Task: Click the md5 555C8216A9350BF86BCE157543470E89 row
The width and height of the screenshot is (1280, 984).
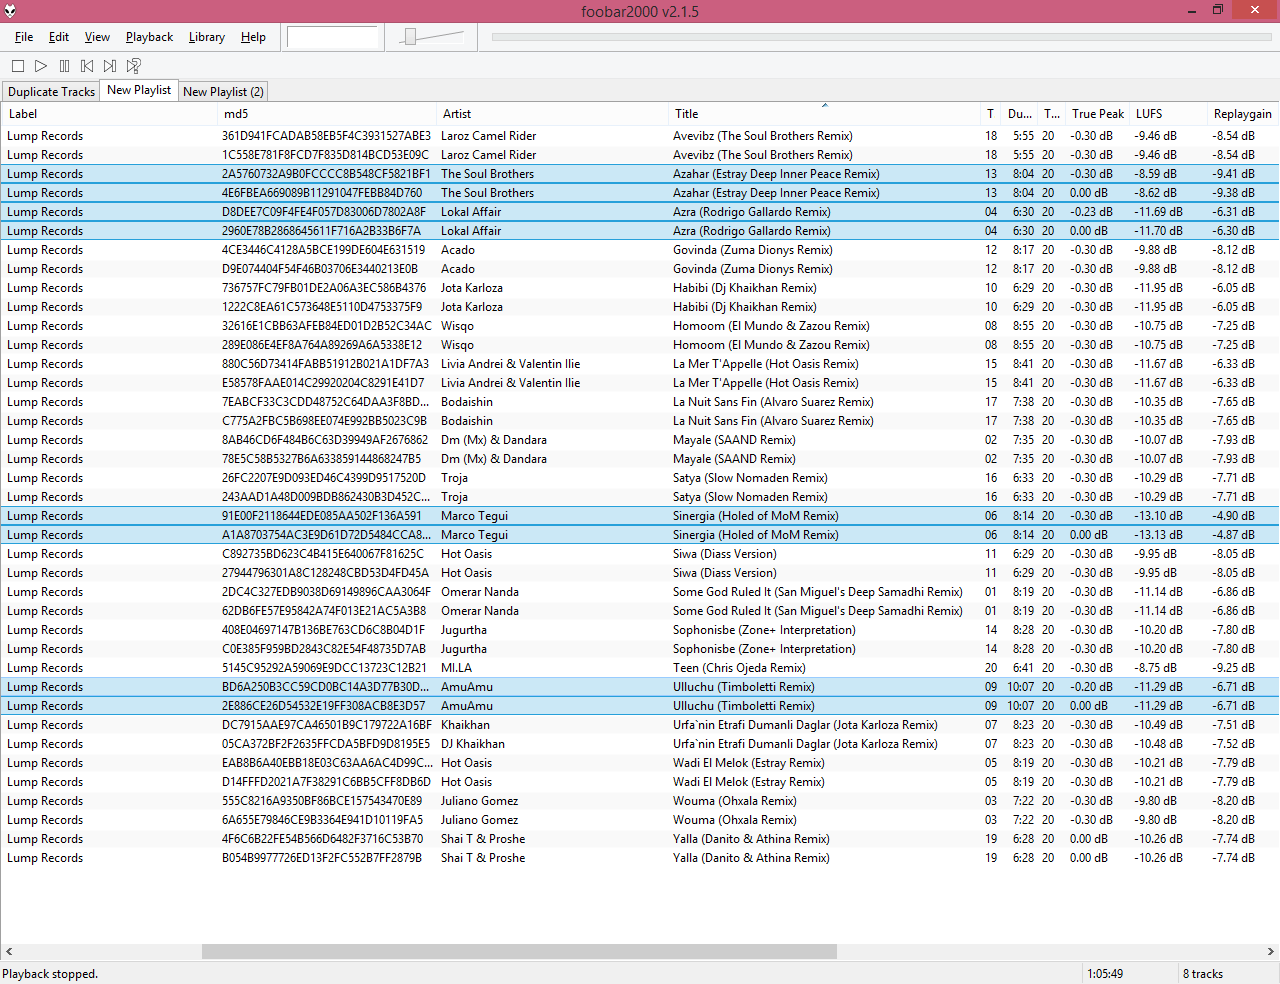Action: click(x=640, y=801)
